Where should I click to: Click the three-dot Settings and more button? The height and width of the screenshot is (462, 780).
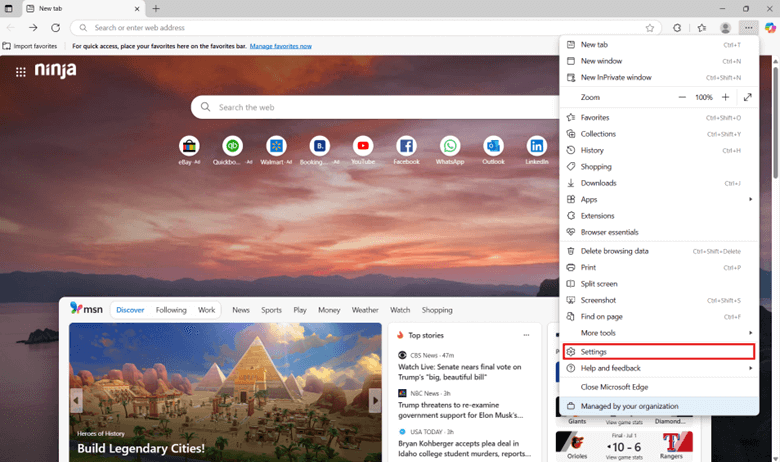tap(748, 28)
